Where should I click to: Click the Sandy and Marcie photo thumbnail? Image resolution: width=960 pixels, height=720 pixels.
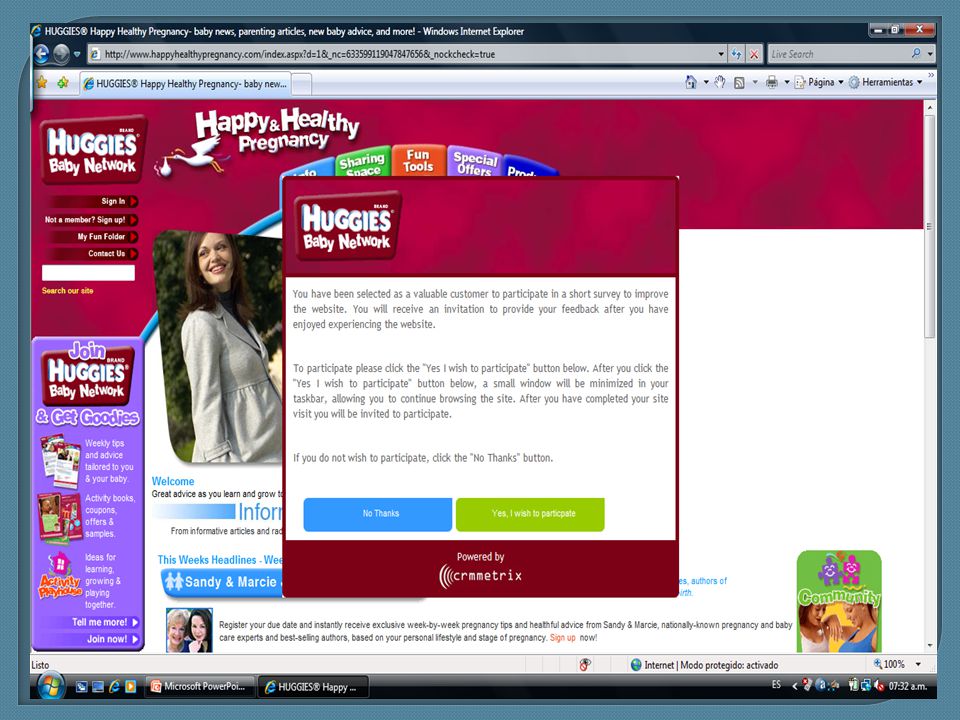tap(189, 630)
